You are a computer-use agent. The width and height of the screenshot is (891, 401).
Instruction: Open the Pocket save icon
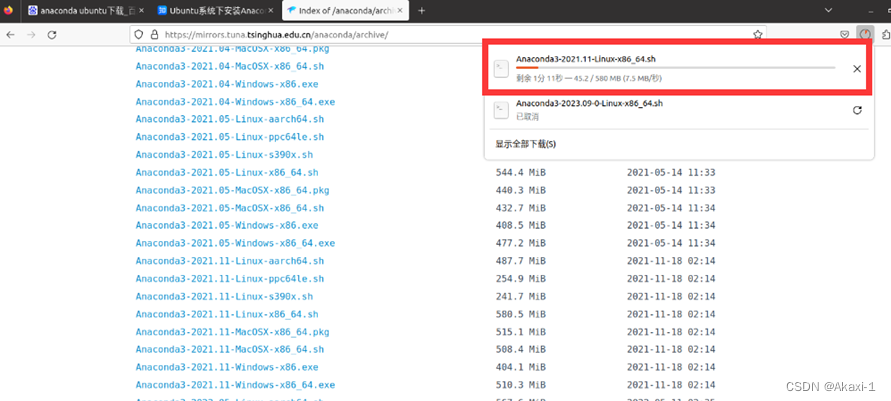pos(845,35)
